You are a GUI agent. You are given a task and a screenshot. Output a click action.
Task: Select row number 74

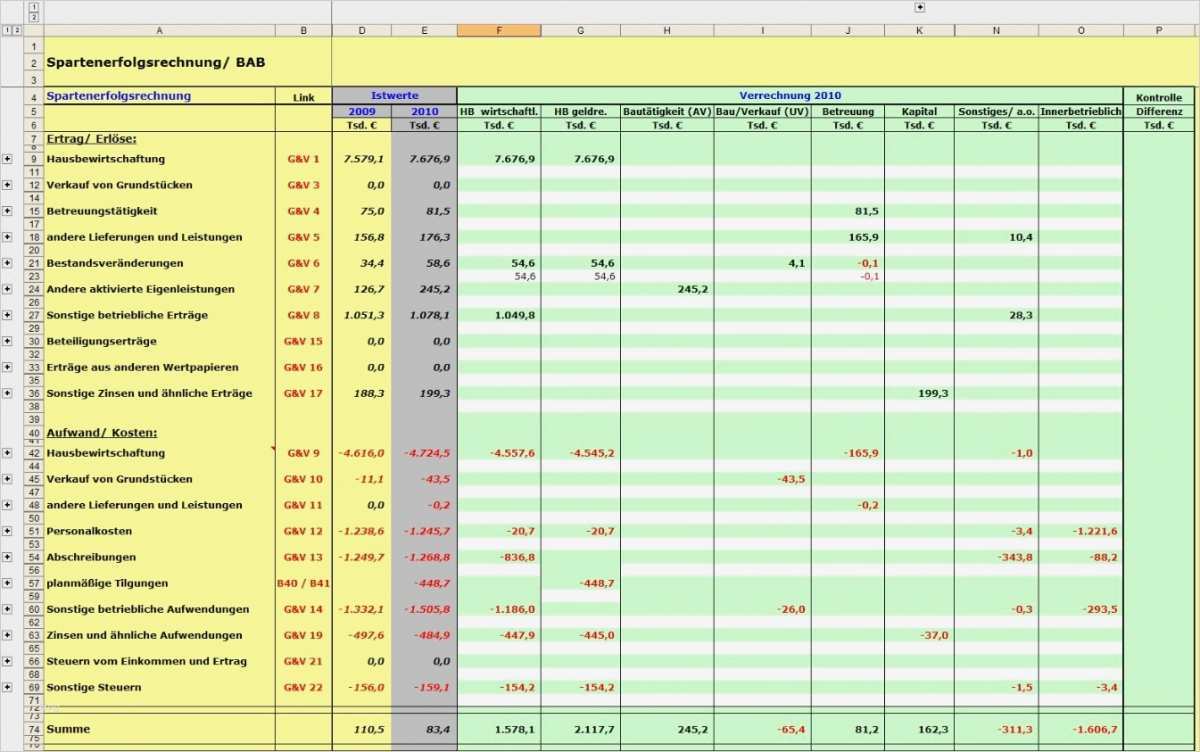pyautogui.click(x=33, y=729)
